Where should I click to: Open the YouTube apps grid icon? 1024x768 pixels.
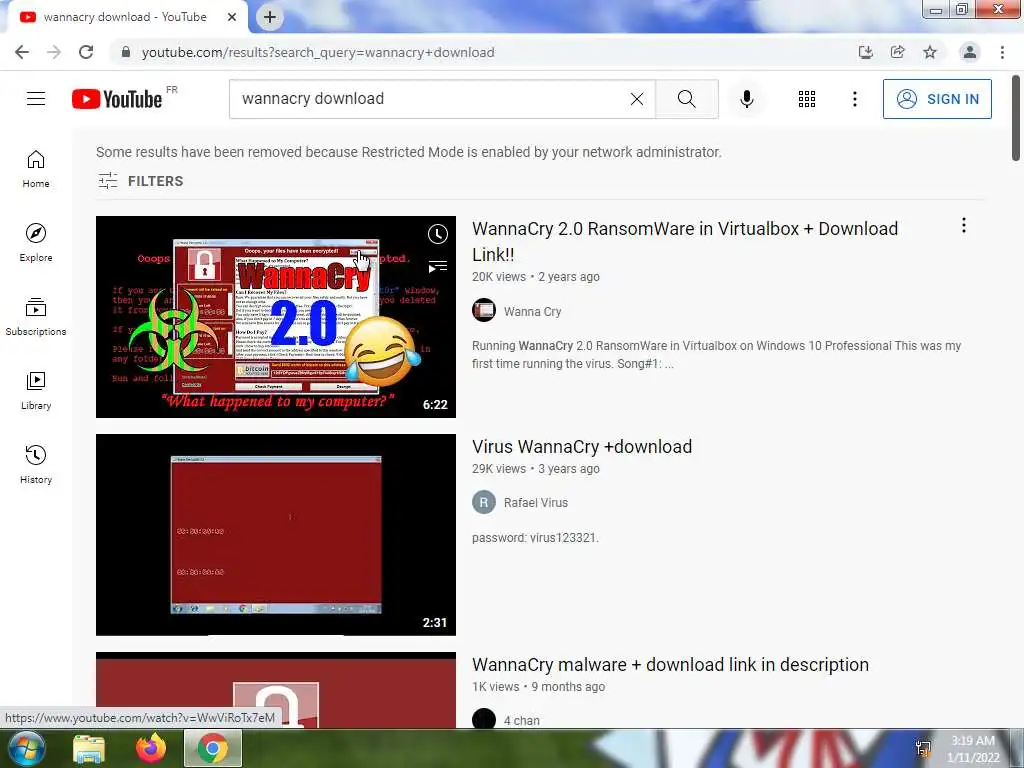click(807, 99)
